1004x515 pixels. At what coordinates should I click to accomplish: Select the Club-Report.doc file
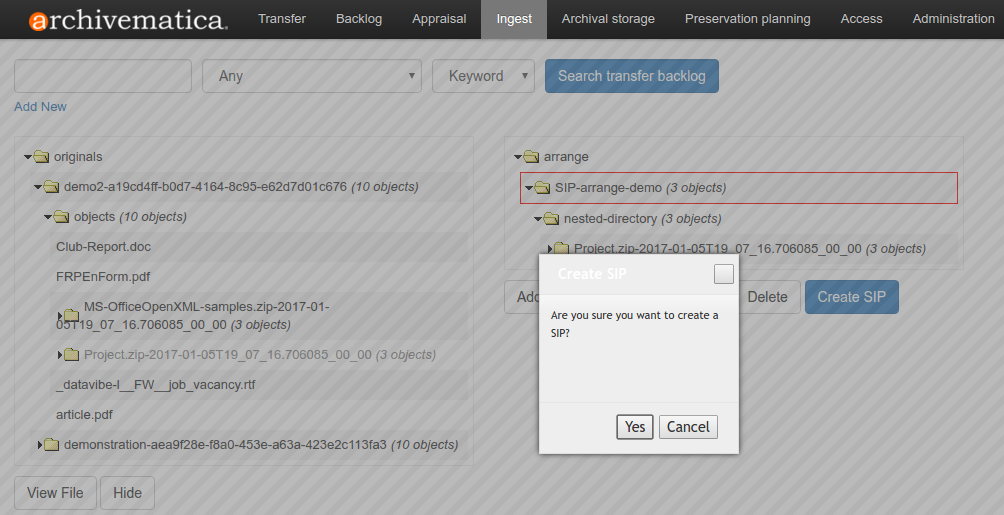(103, 247)
